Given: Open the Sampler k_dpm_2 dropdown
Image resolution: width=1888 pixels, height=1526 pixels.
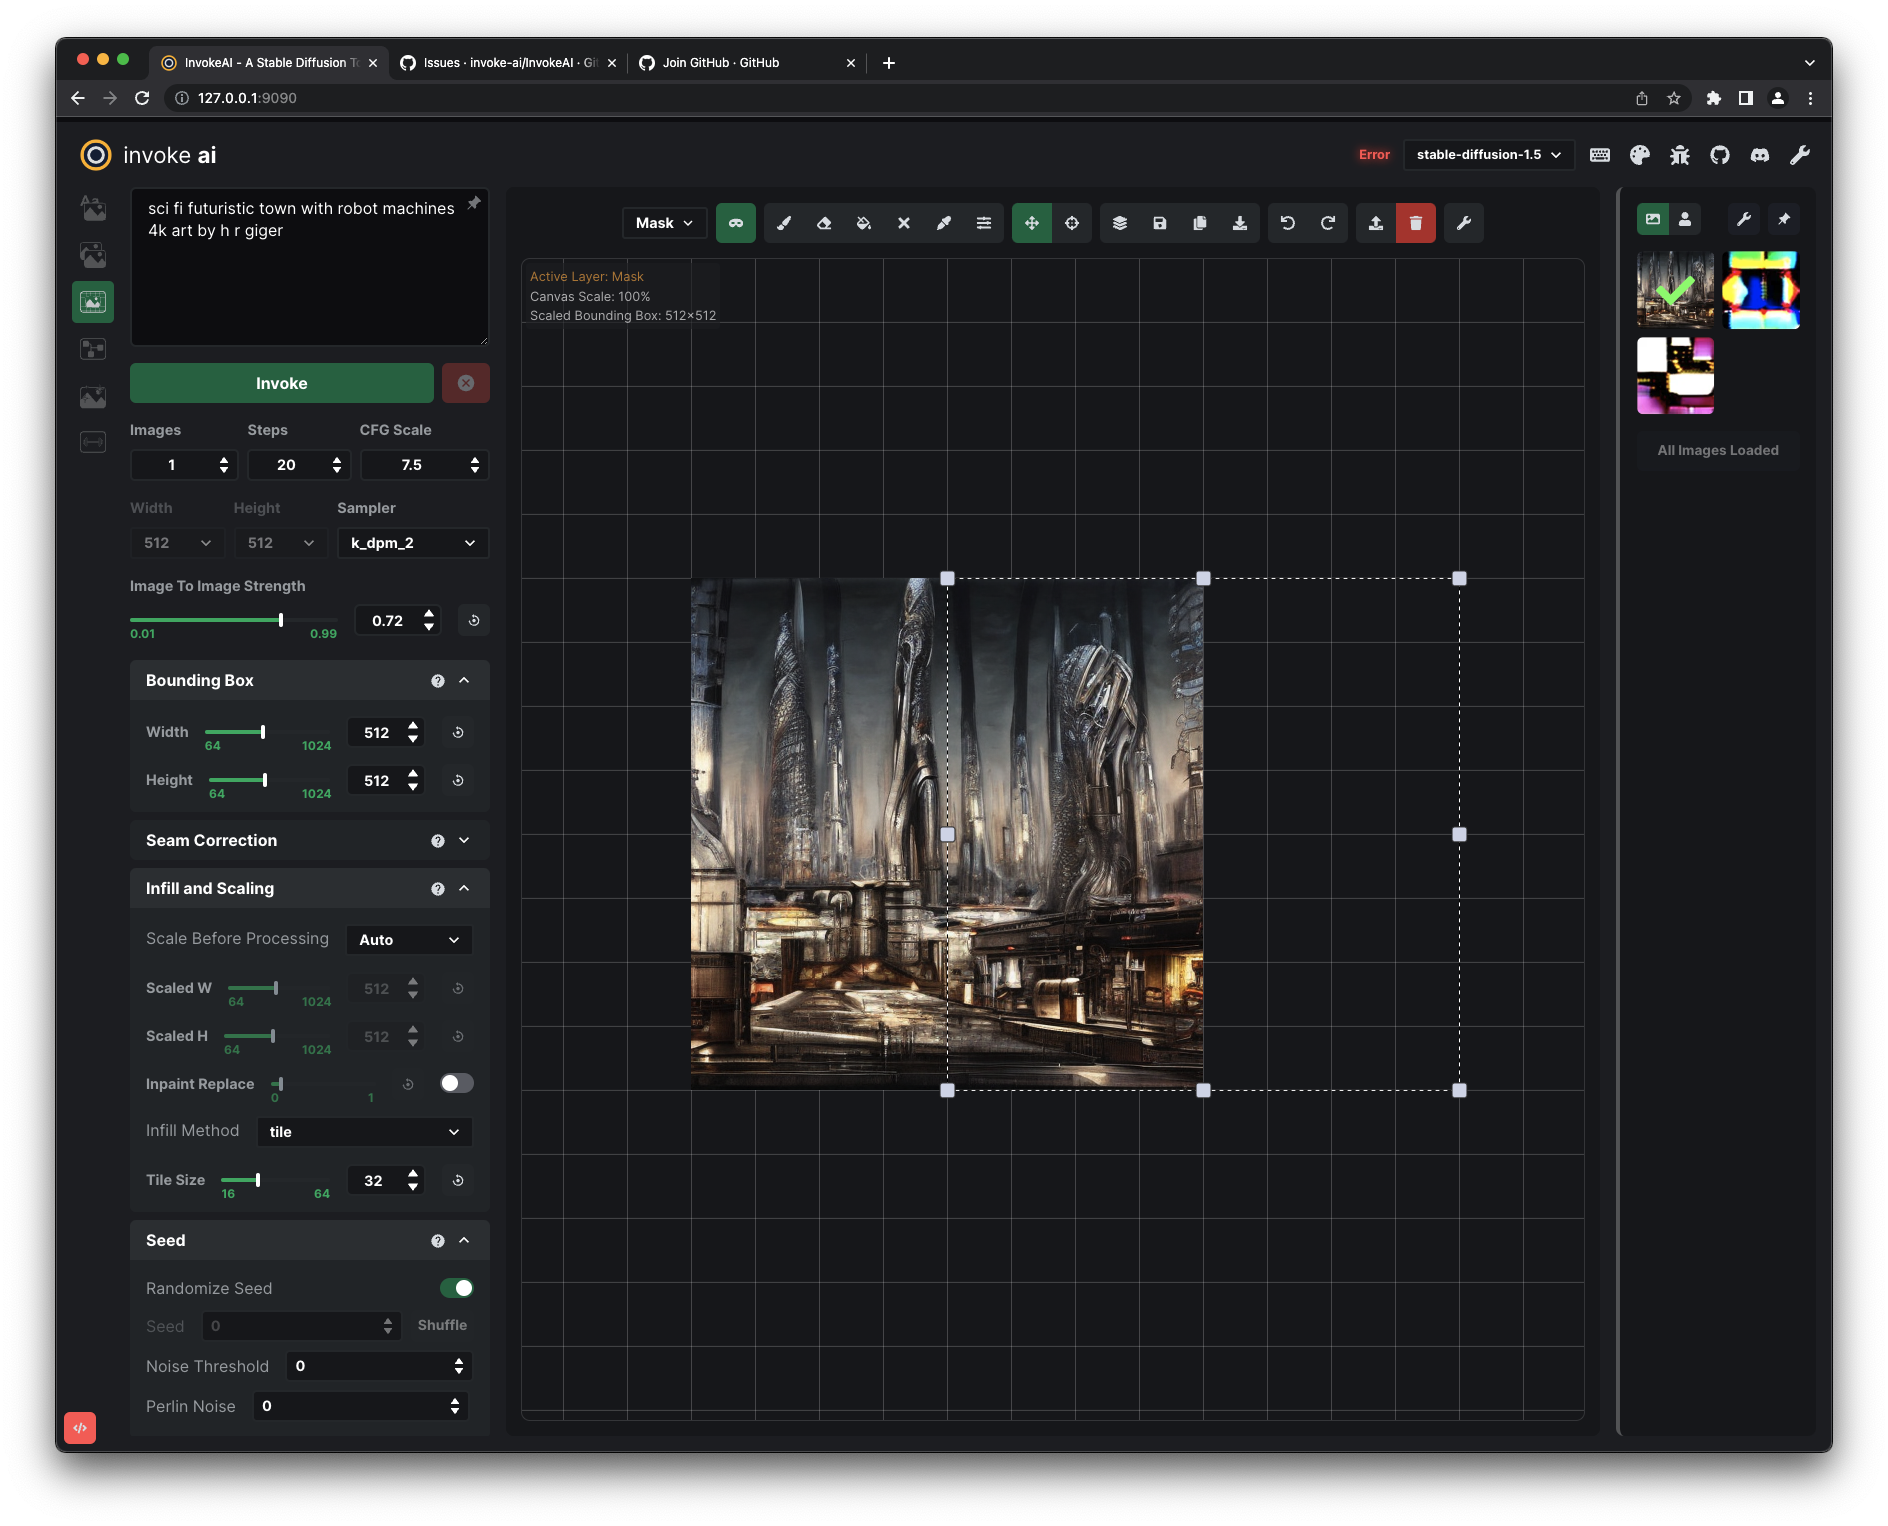Looking at the screenshot, I should point(412,543).
